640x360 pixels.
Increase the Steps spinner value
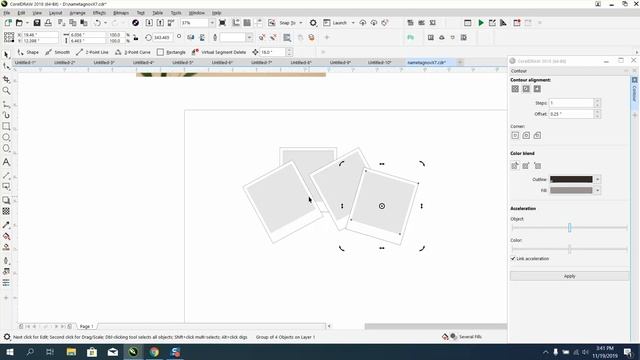click(597, 100)
